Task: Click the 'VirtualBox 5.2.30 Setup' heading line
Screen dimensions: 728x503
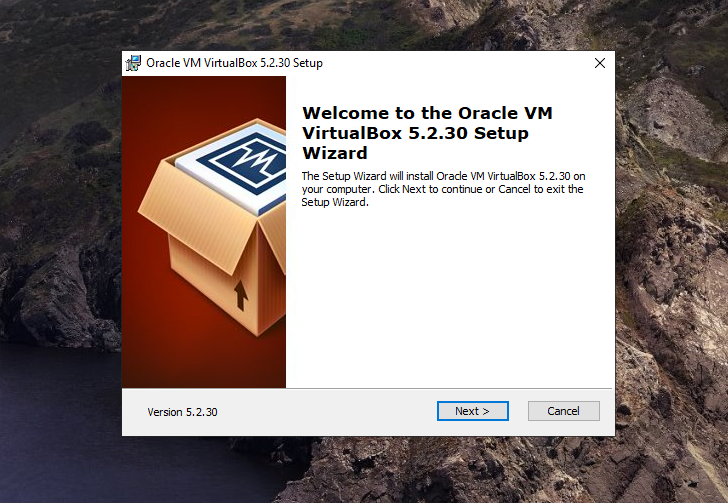Action: (x=415, y=134)
